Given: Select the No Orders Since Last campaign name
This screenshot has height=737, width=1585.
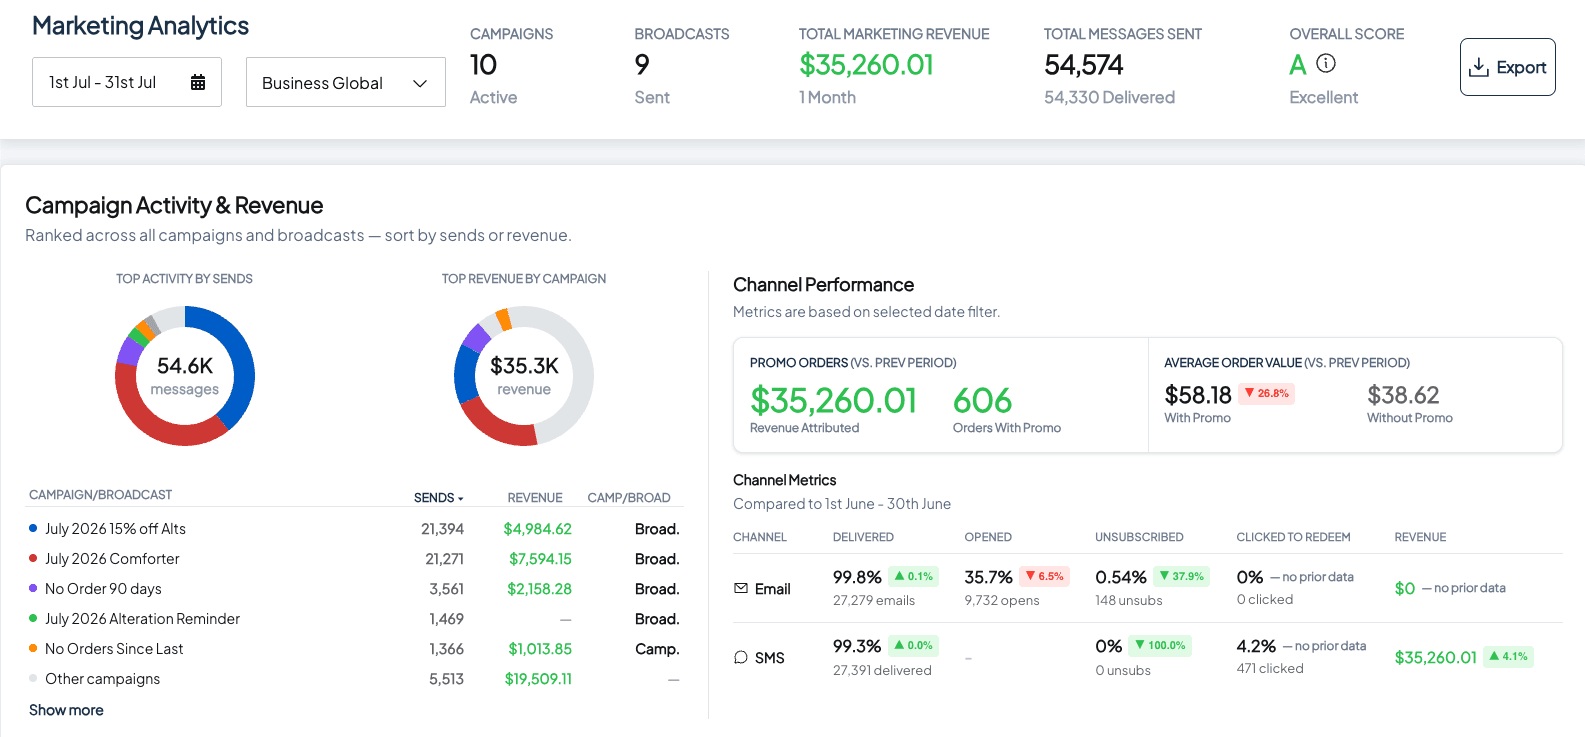Looking at the screenshot, I should point(114,649).
